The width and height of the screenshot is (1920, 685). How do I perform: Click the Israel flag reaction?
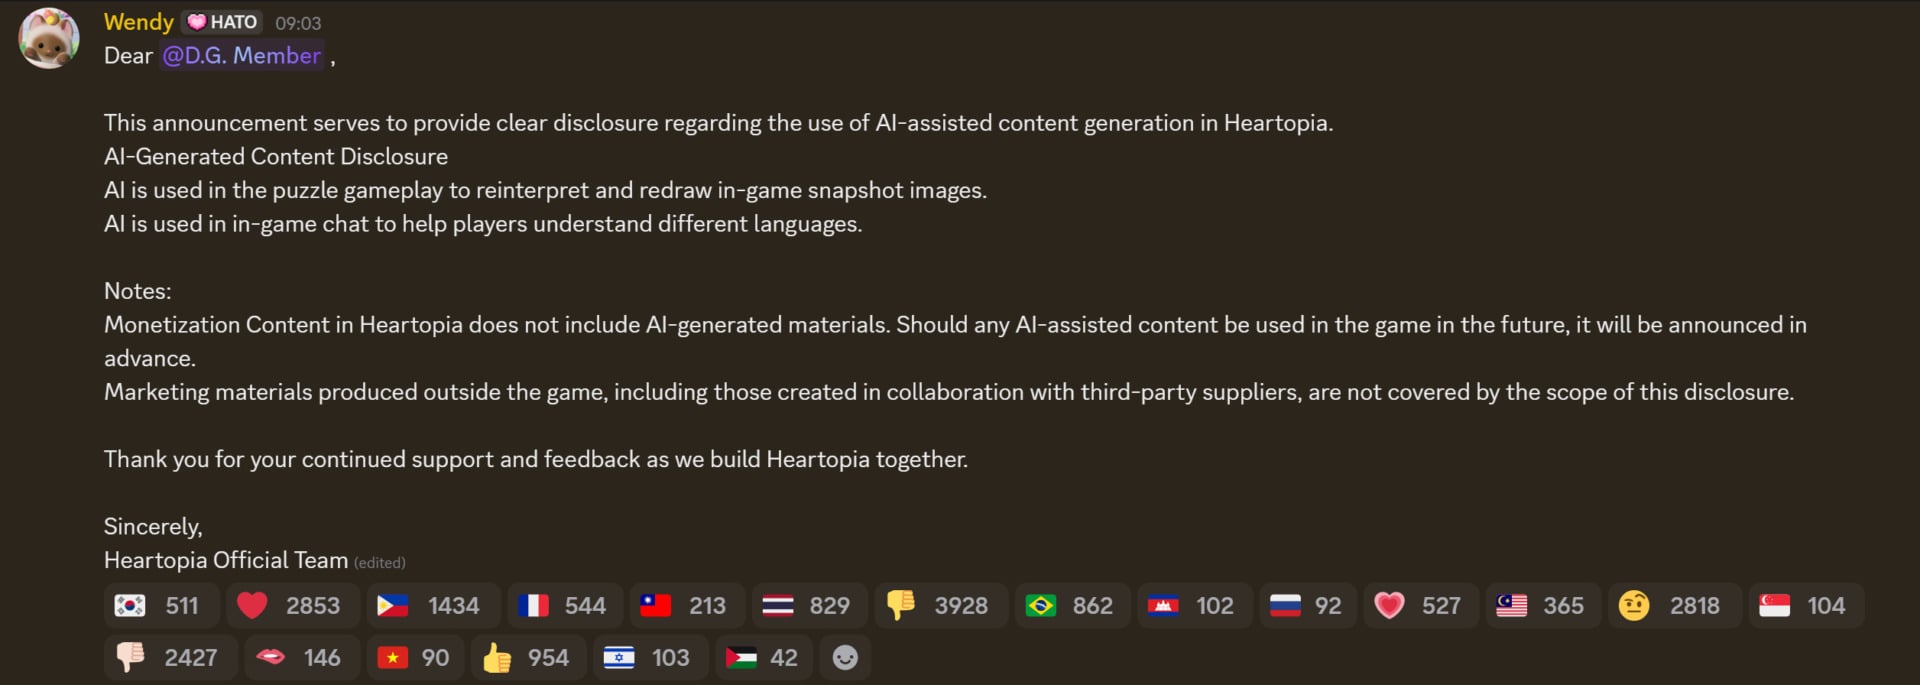pos(650,657)
